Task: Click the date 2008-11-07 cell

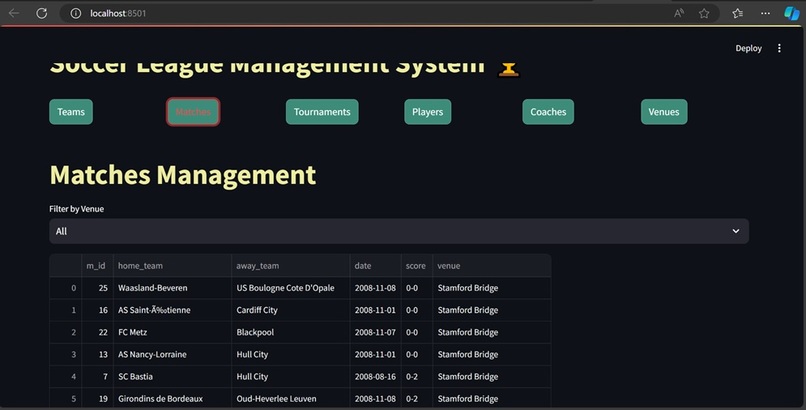Action: coord(375,332)
